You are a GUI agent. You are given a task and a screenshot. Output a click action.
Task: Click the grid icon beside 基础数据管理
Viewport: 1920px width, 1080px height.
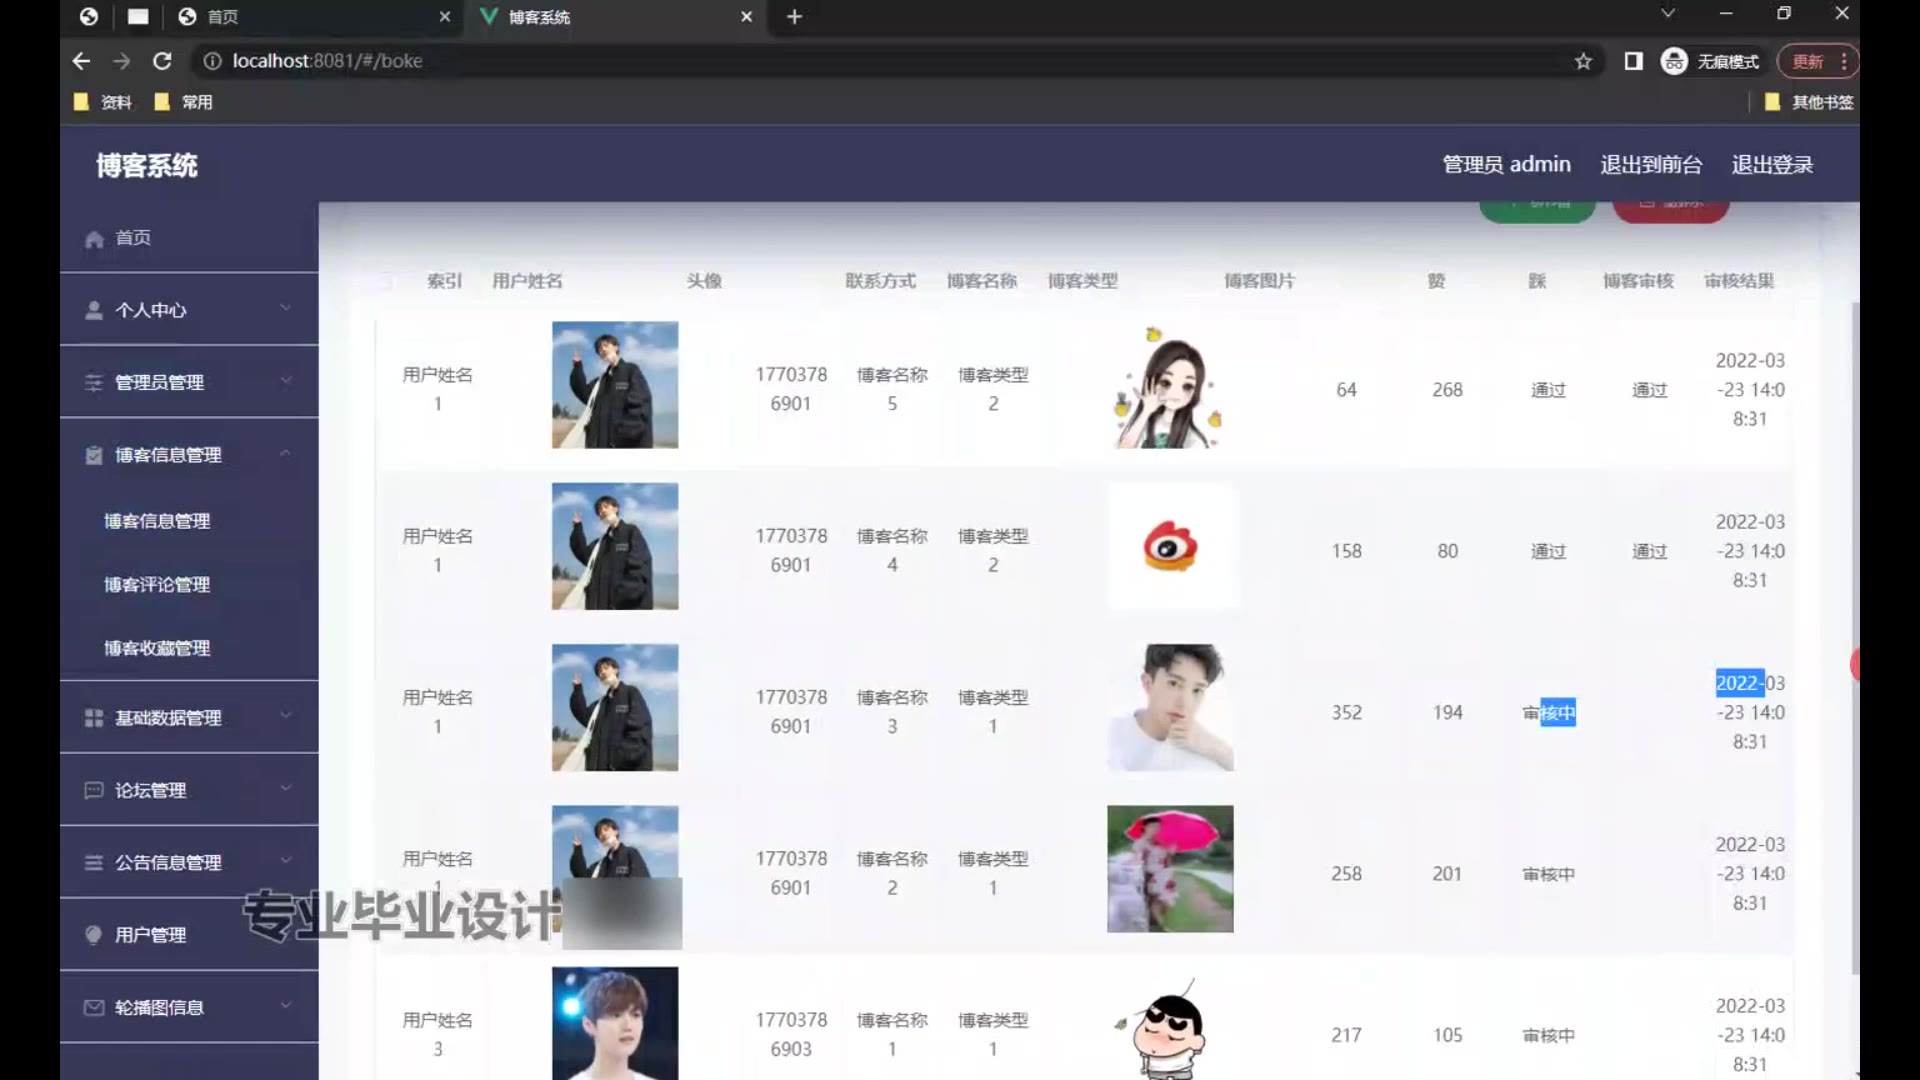[x=94, y=718]
